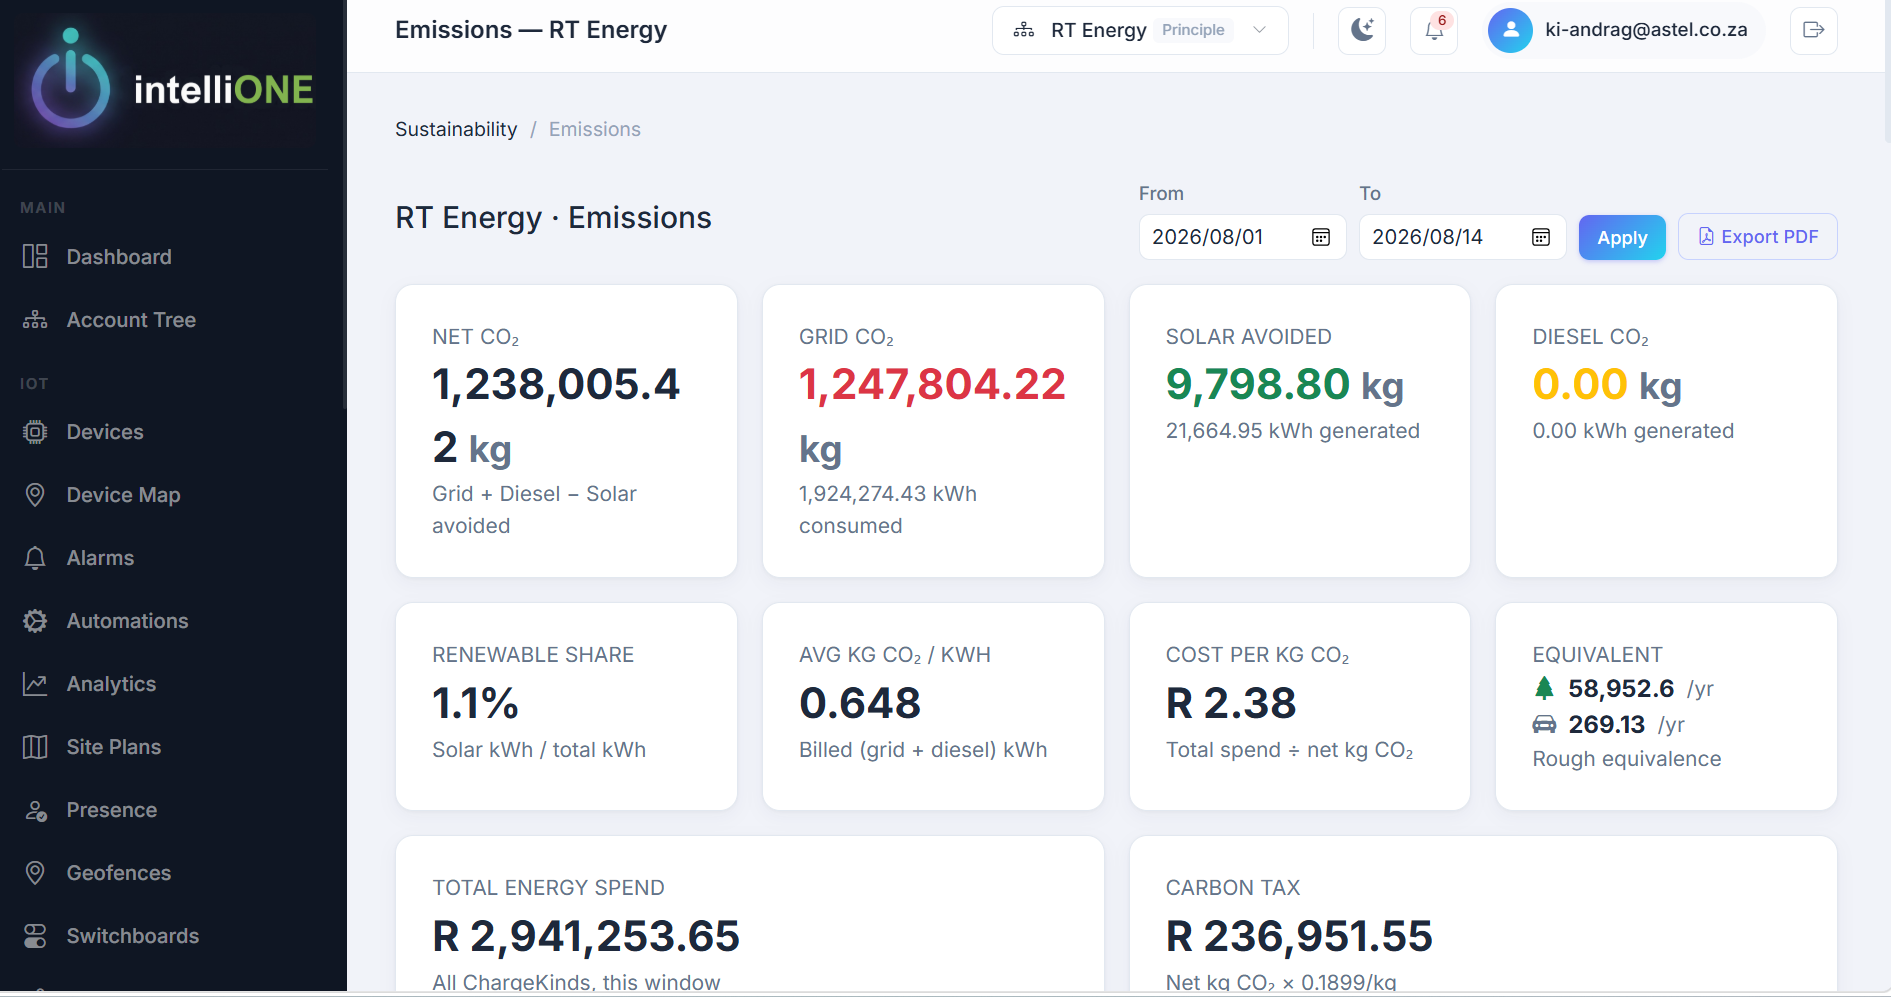Open user menu ki-andrag@astel.co.za
Viewport: 1891px width, 997px height.
click(x=1626, y=30)
